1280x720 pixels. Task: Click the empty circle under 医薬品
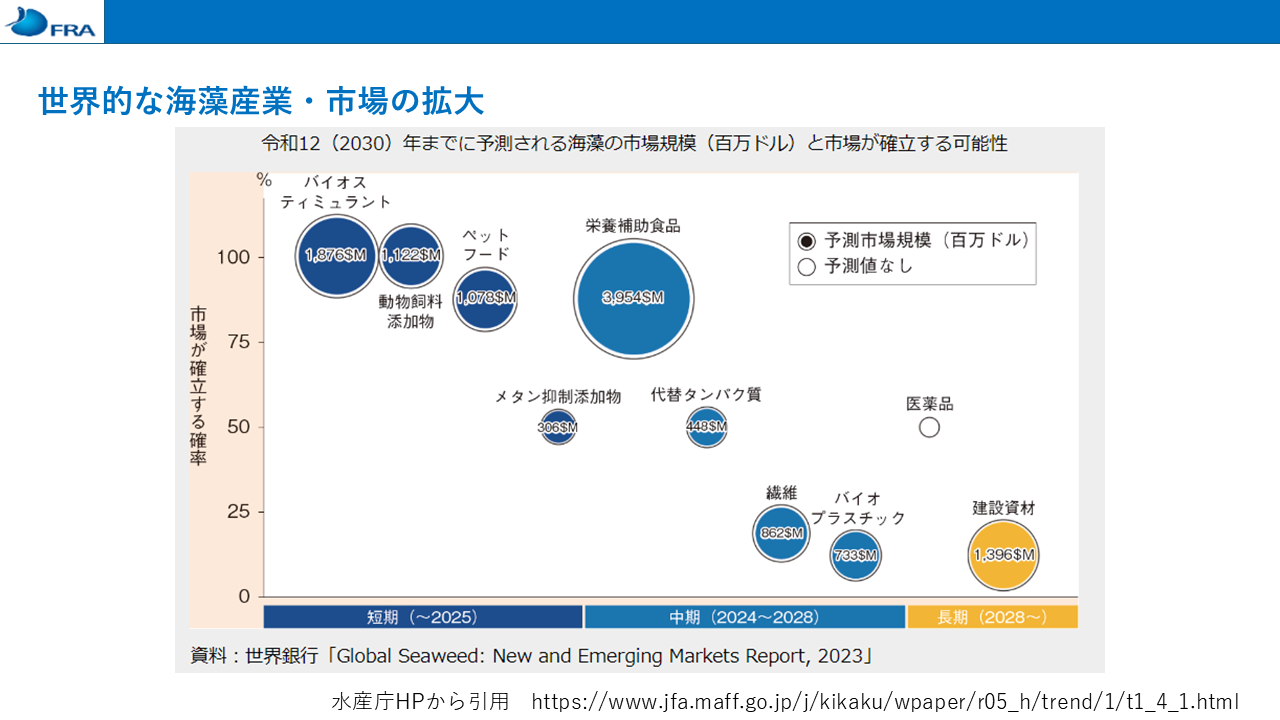[x=929, y=428]
